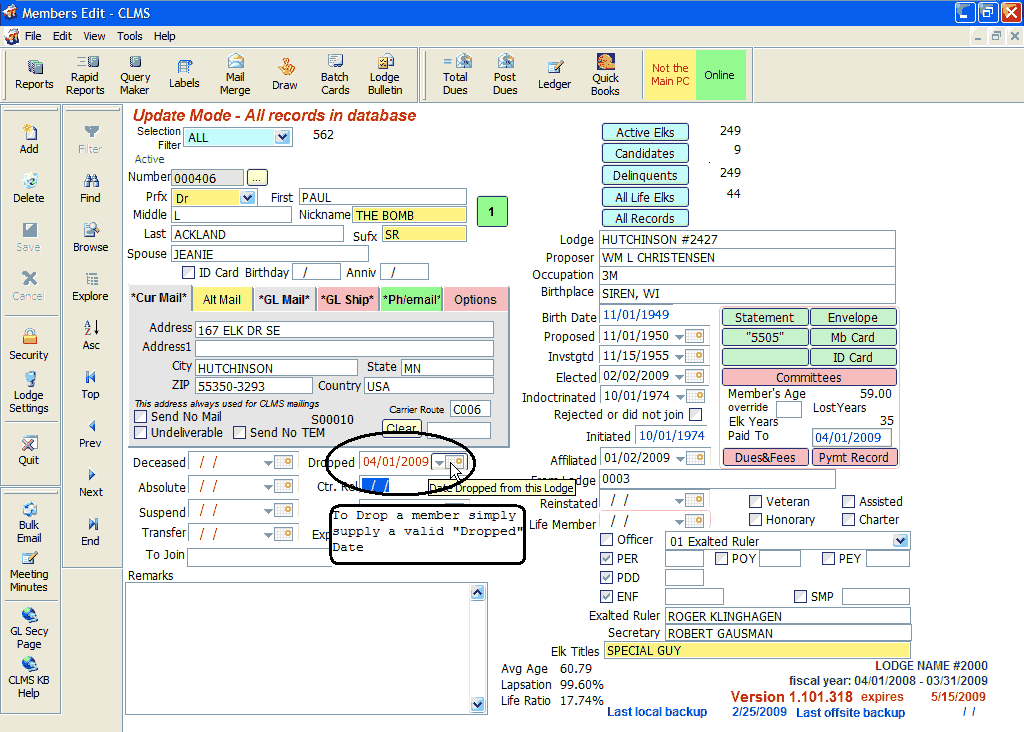Toggle the Undeliverable checkbox

141,433
